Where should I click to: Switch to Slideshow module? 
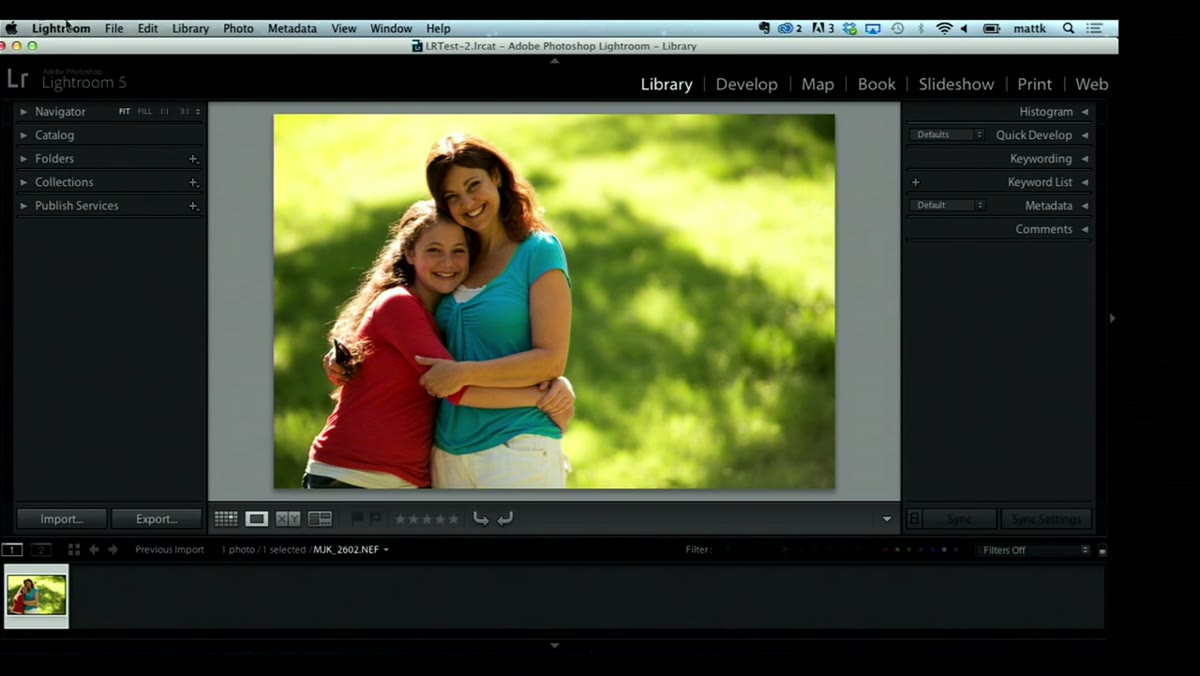pyautogui.click(x=956, y=84)
